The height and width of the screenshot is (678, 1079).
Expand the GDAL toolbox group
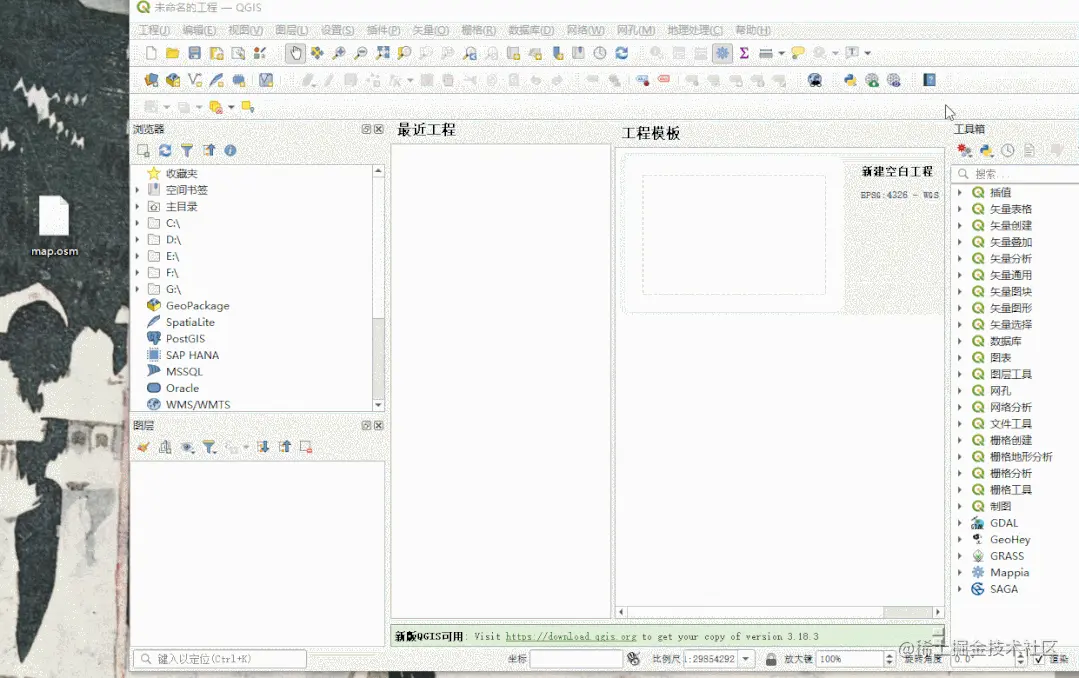point(960,522)
